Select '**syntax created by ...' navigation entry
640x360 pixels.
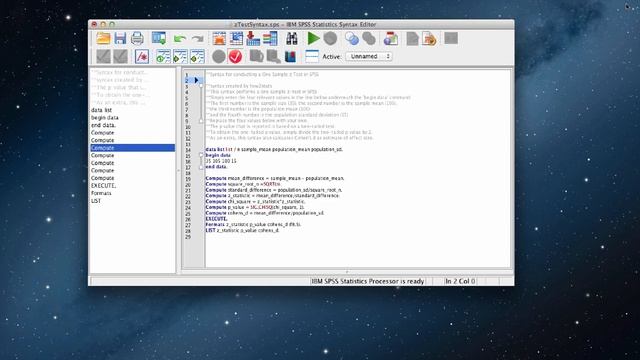[119, 80]
